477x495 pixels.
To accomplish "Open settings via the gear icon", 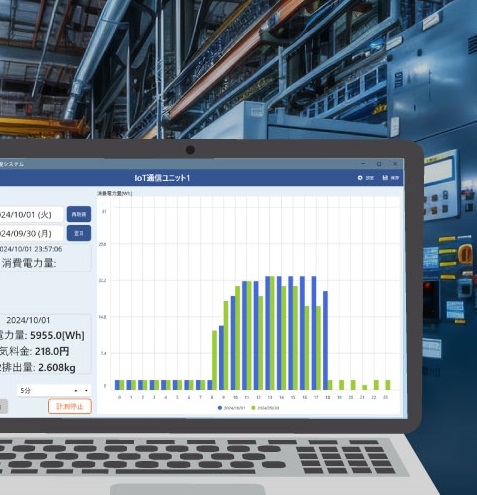I will pyautogui.click(x=360, y=178).
